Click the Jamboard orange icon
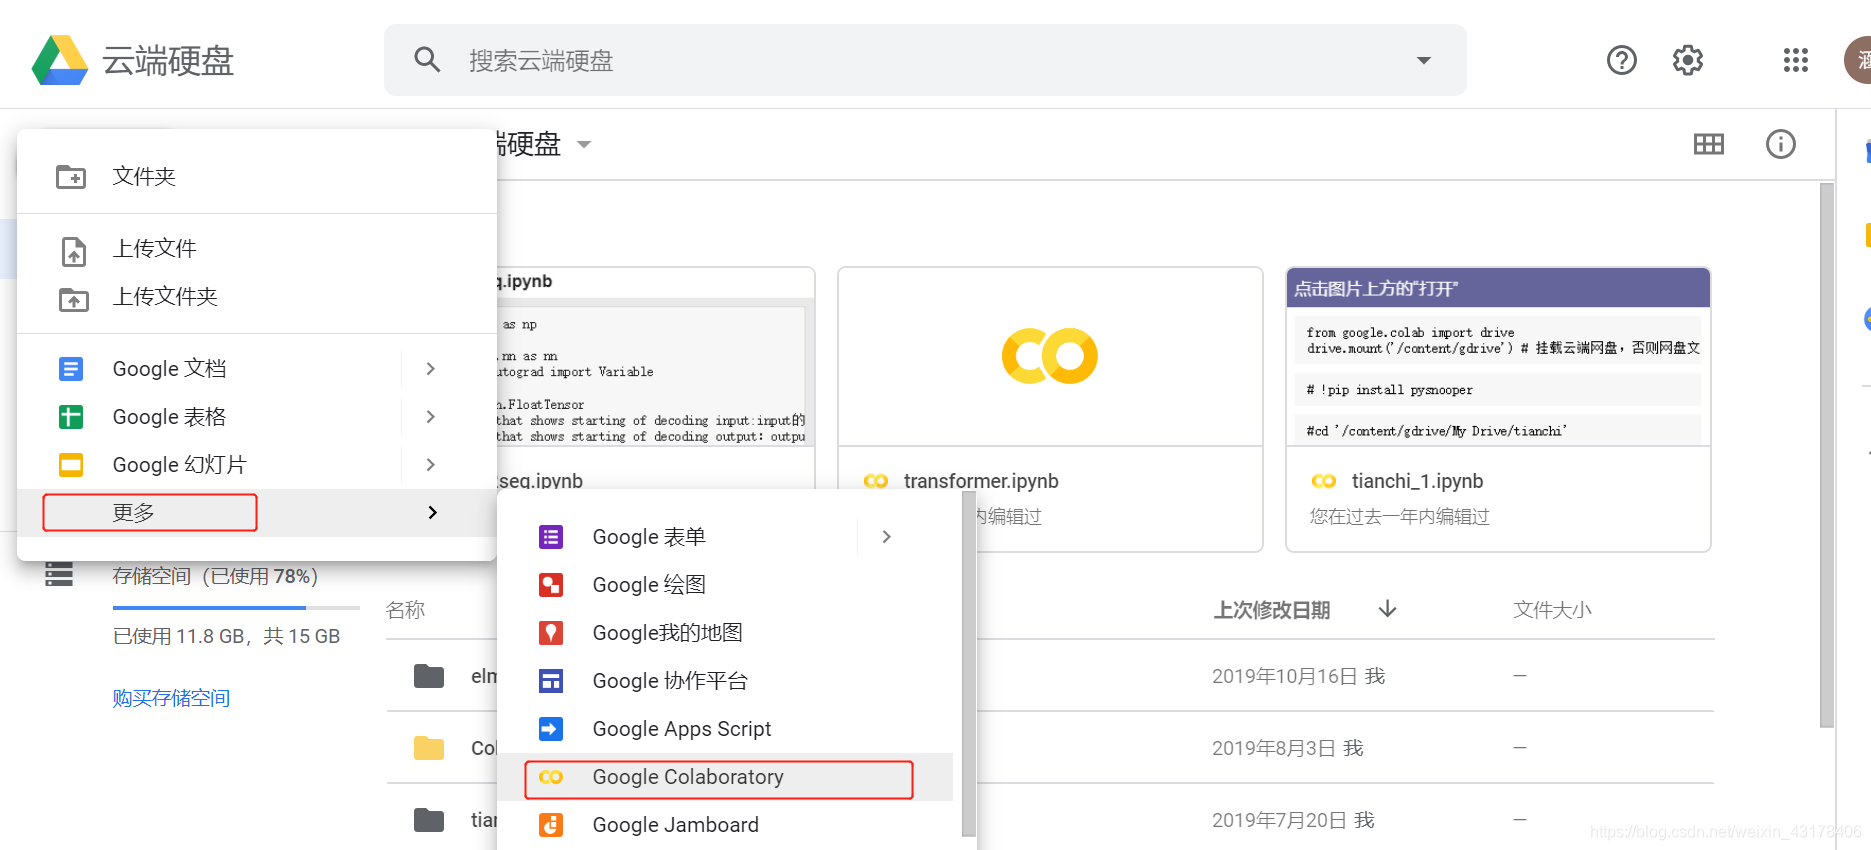The width and height of the screenshot is (1871, 850). (x=551, y=825)
